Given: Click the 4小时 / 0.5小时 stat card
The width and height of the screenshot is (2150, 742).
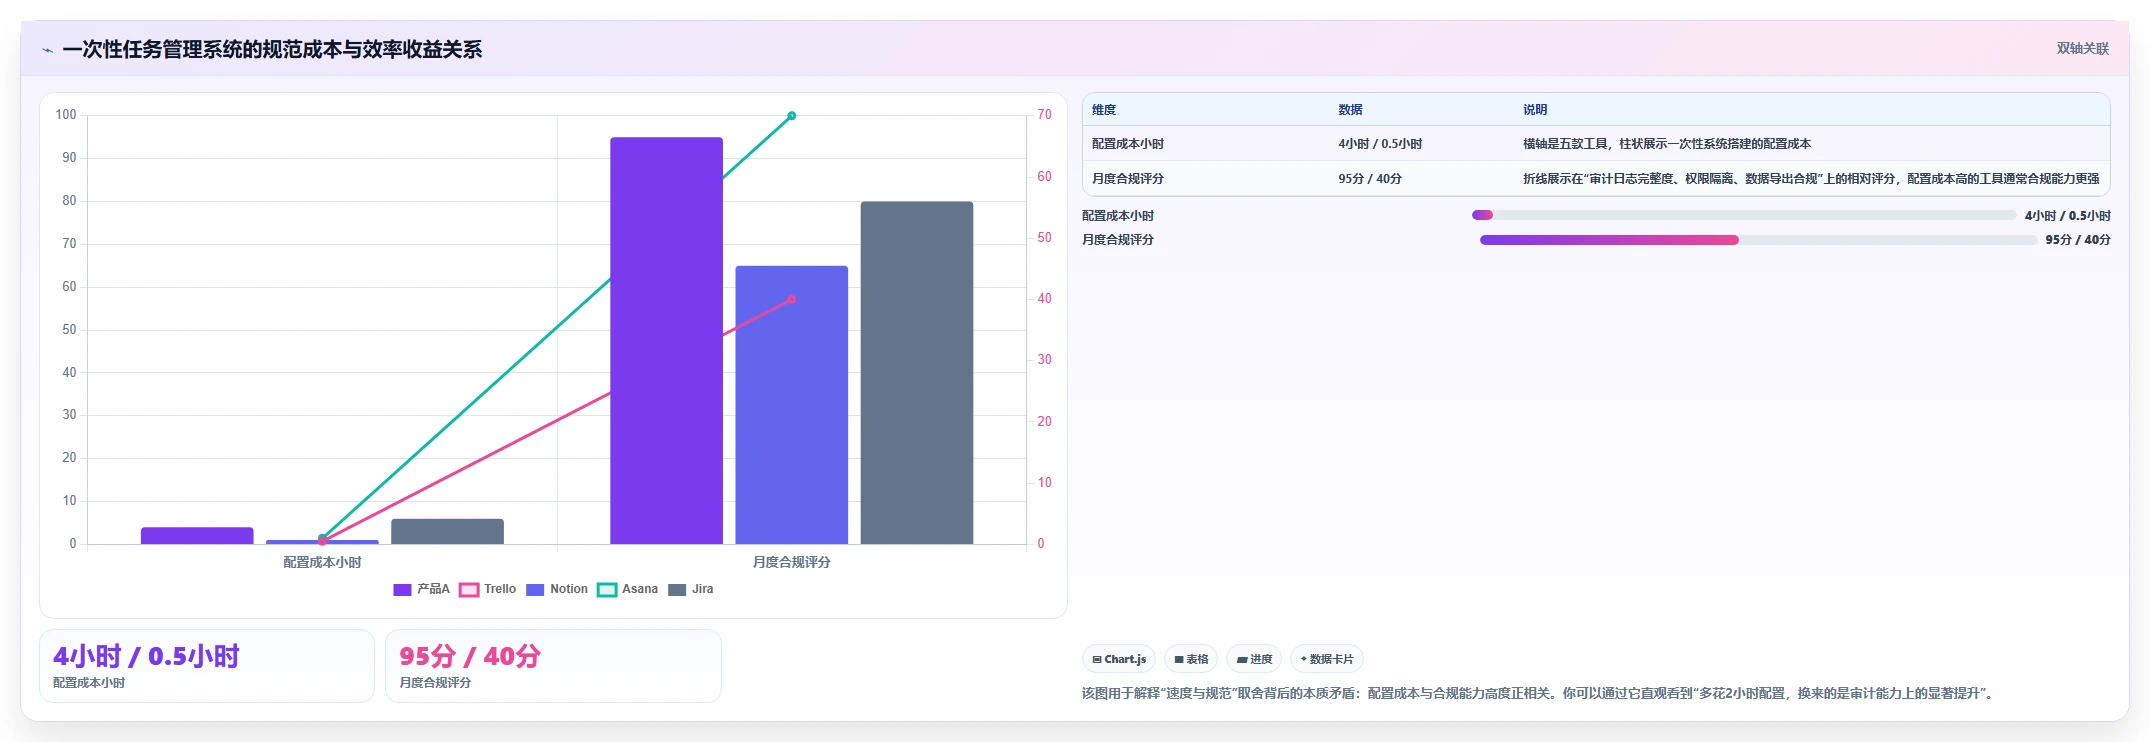Looking at the screenshot, I should point(207,666).
